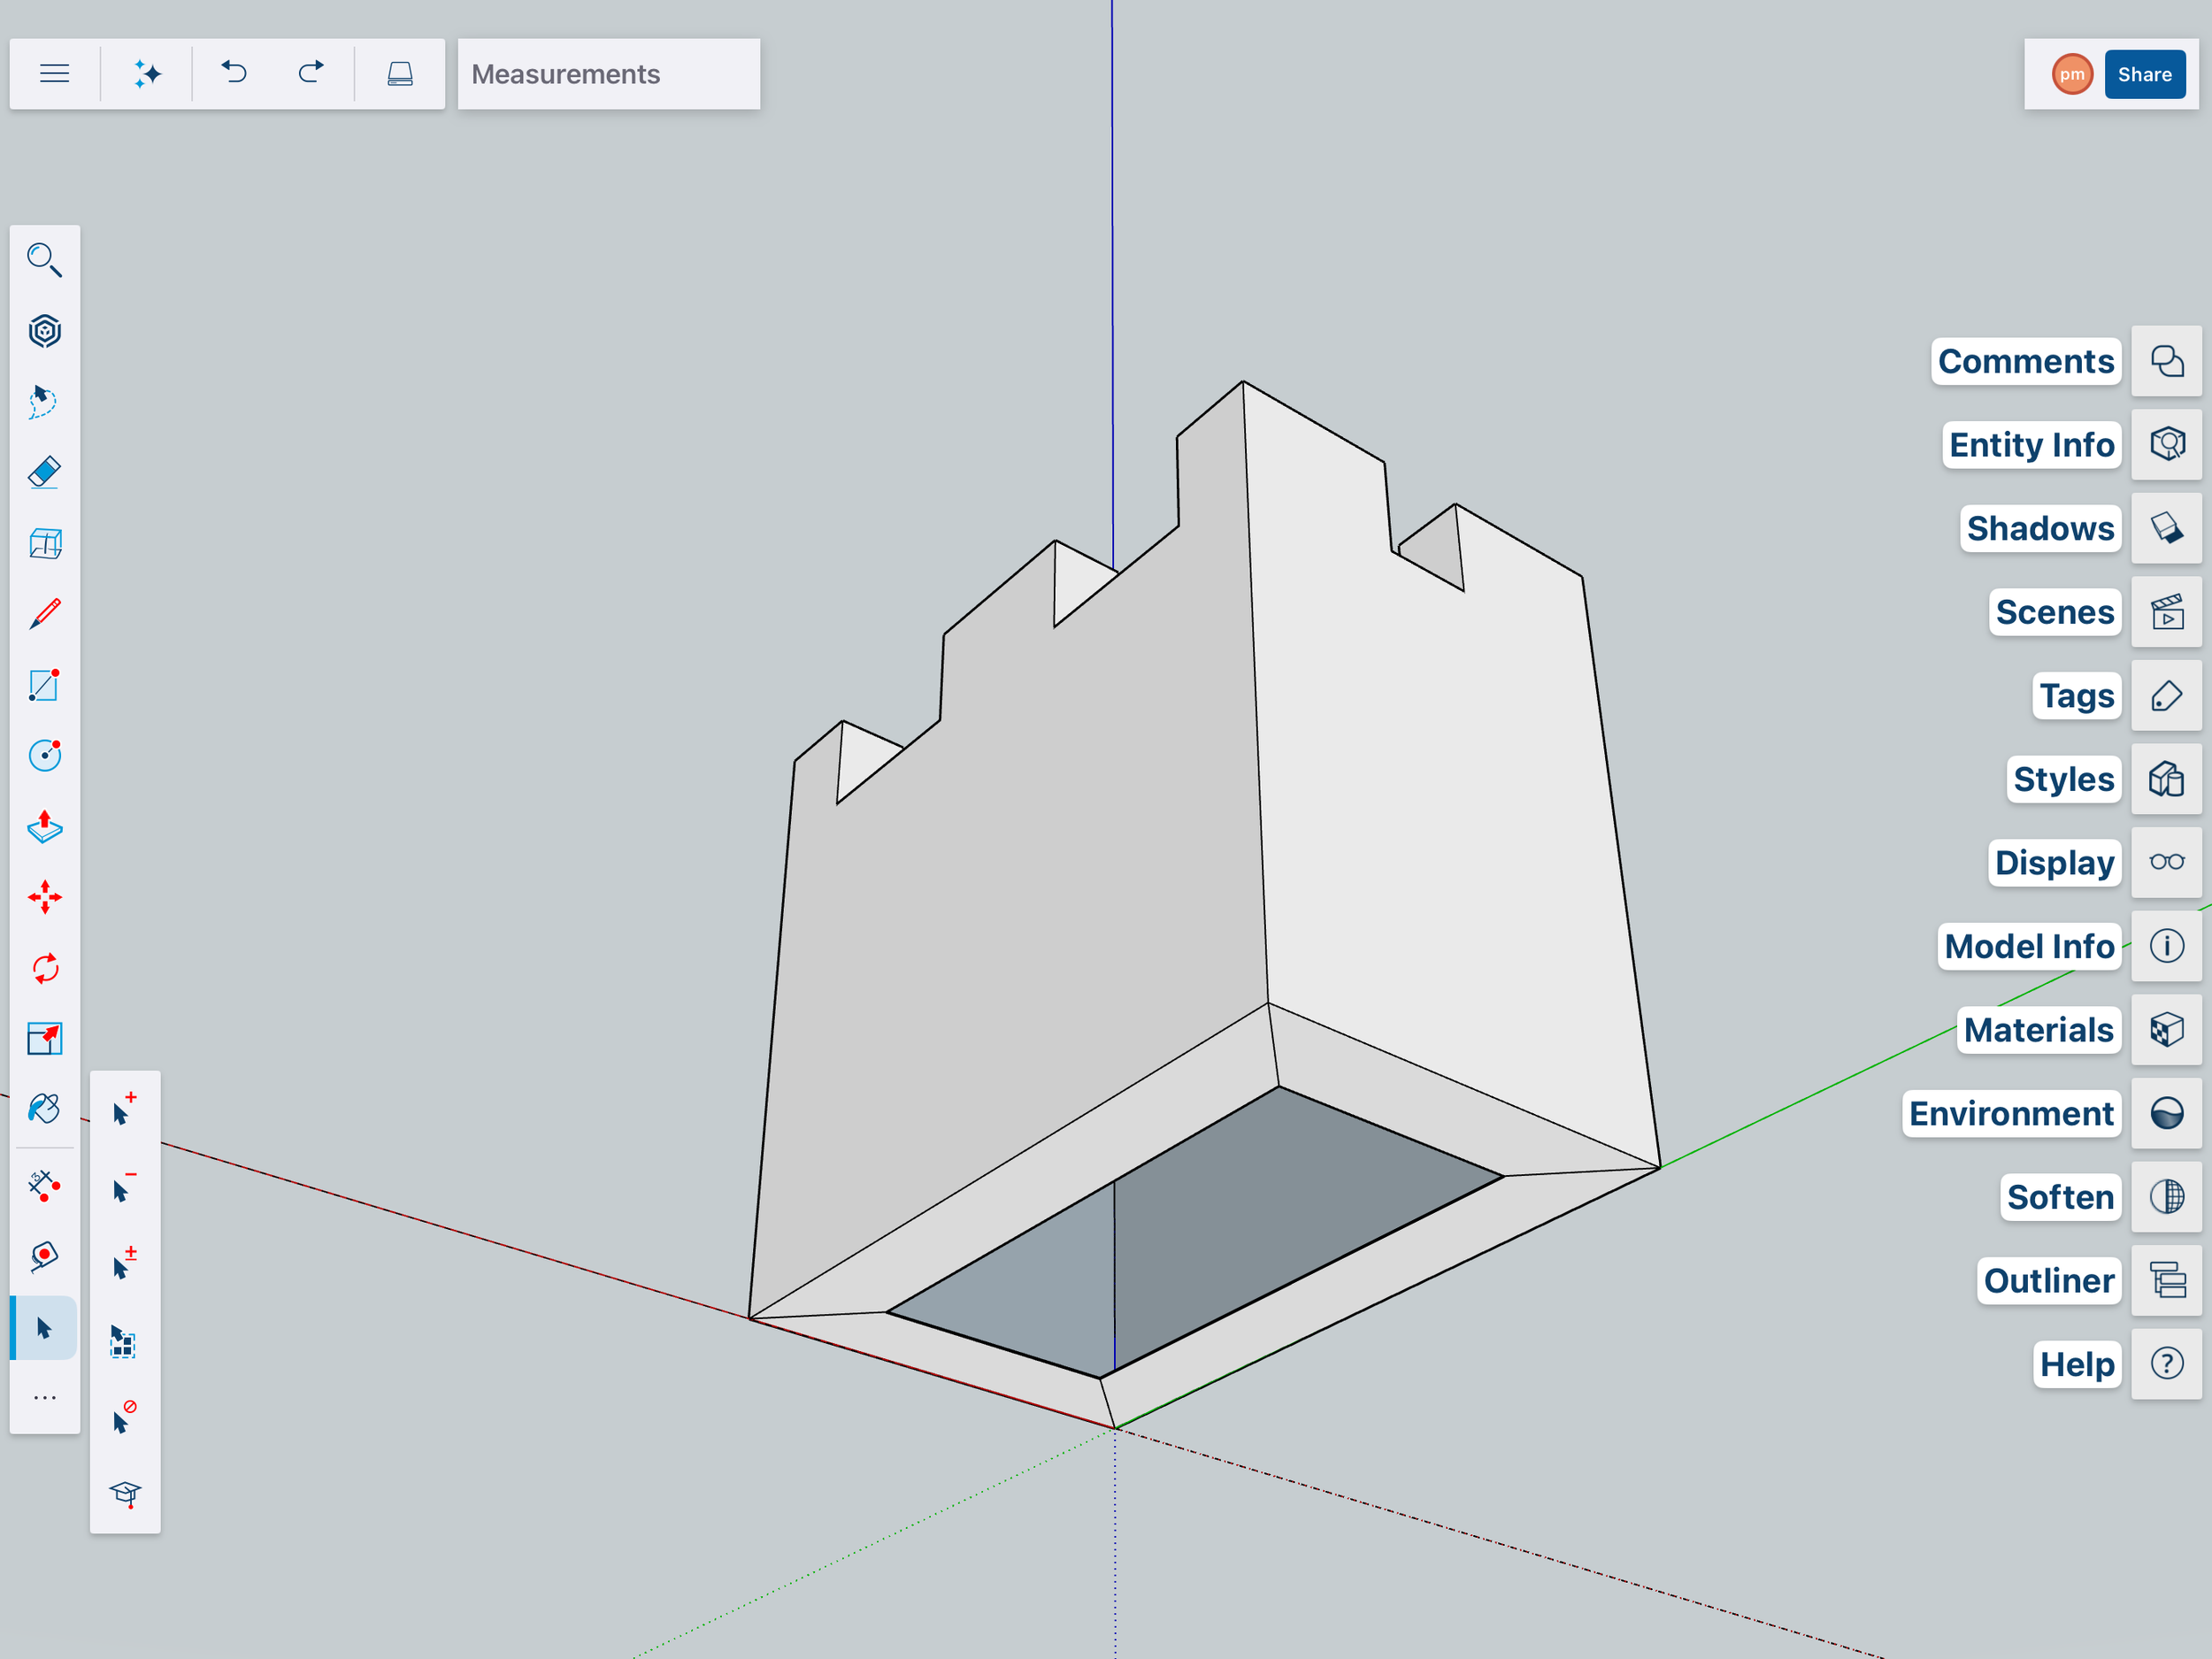Open the pm user avatar
This screenshot has height=1659, width=2212.
point(2072,74)
